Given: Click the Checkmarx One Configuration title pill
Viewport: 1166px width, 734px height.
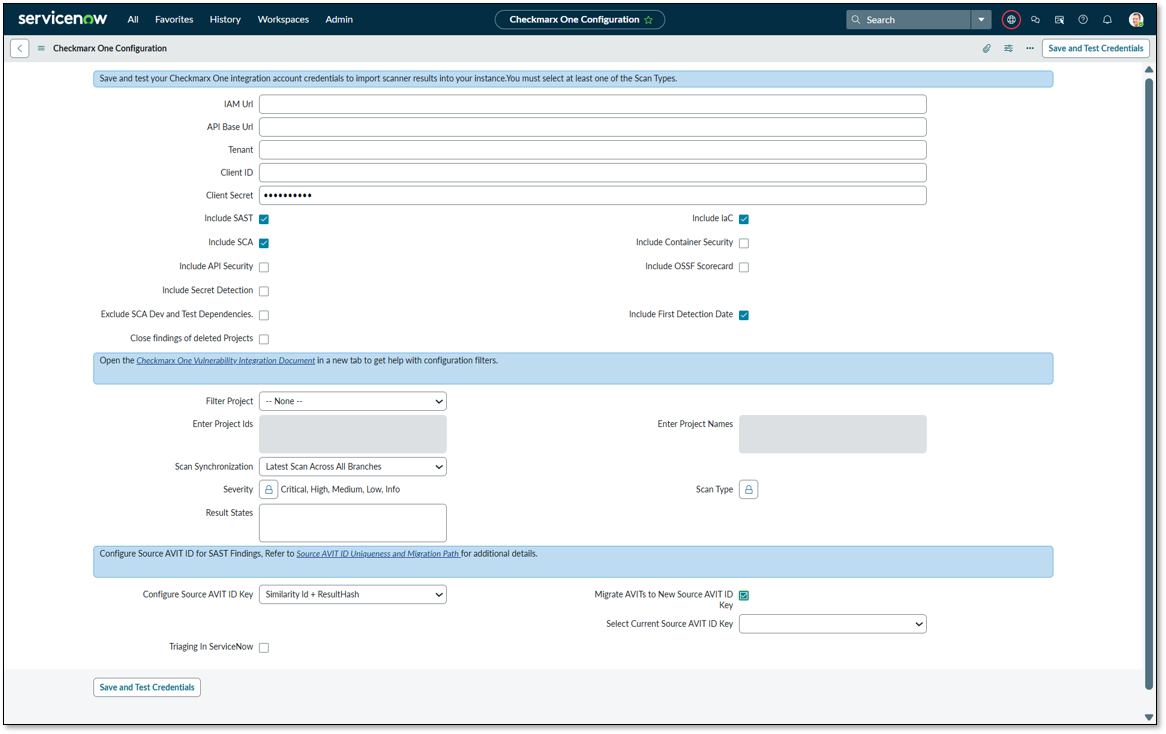Looking at the screenshot, I should 580,20.
